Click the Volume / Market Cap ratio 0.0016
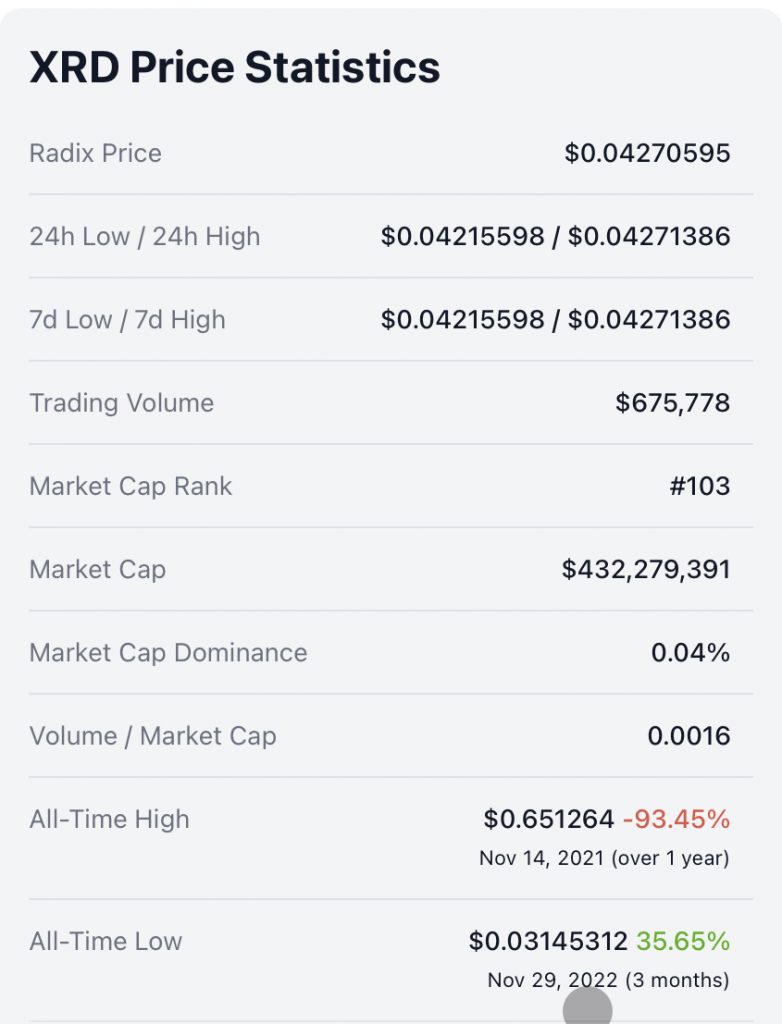Viewport: 782px width, 1024px height. [689, 736]
